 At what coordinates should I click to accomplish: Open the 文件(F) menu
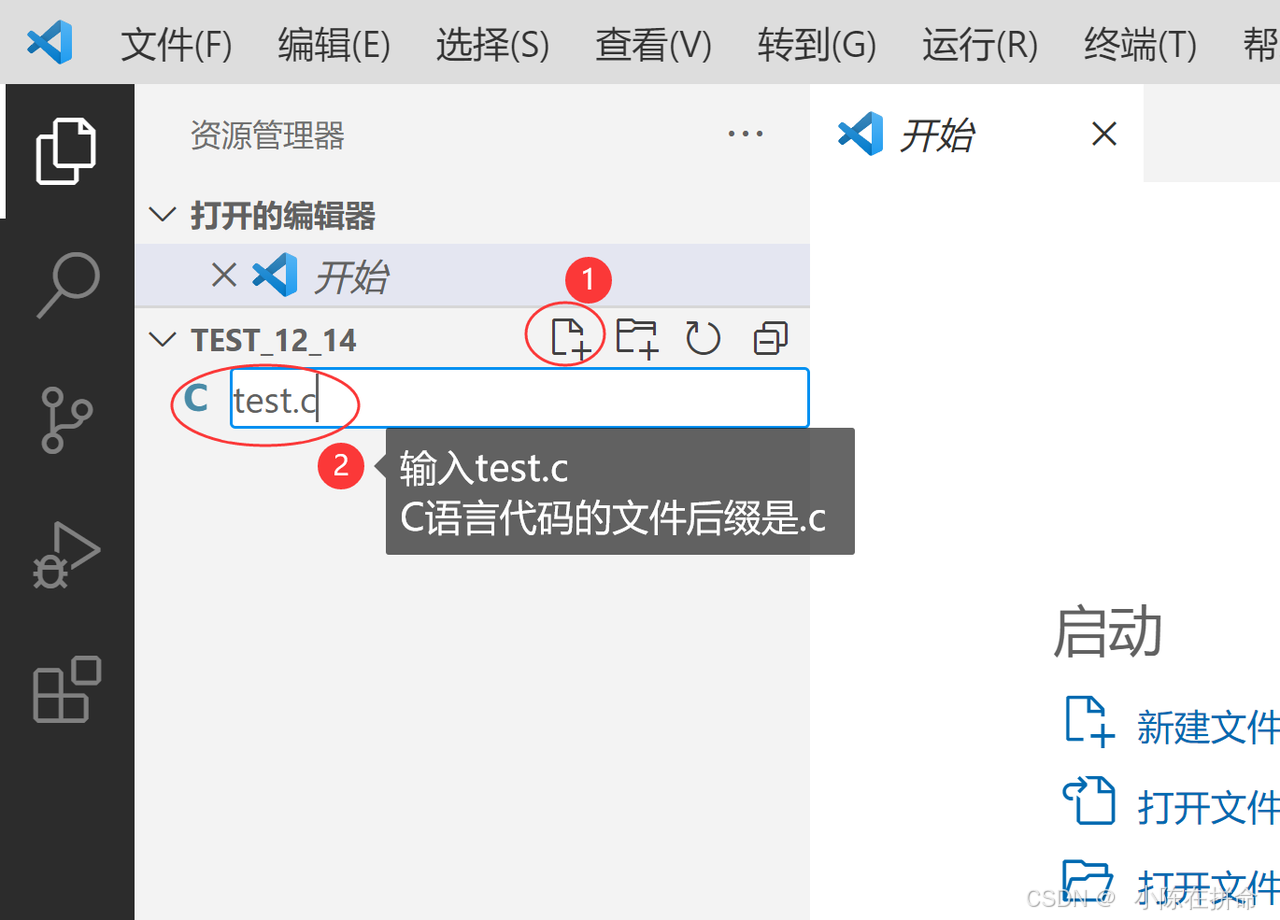(x=176, y=45)
